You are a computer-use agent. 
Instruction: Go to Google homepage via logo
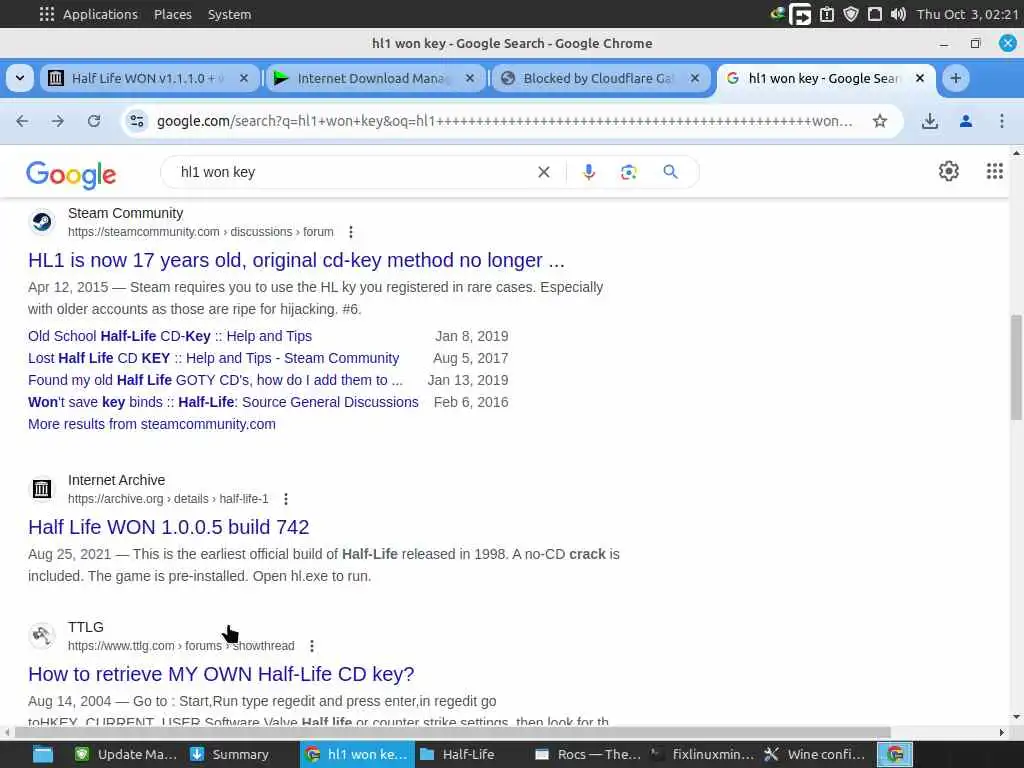point(71,174)
